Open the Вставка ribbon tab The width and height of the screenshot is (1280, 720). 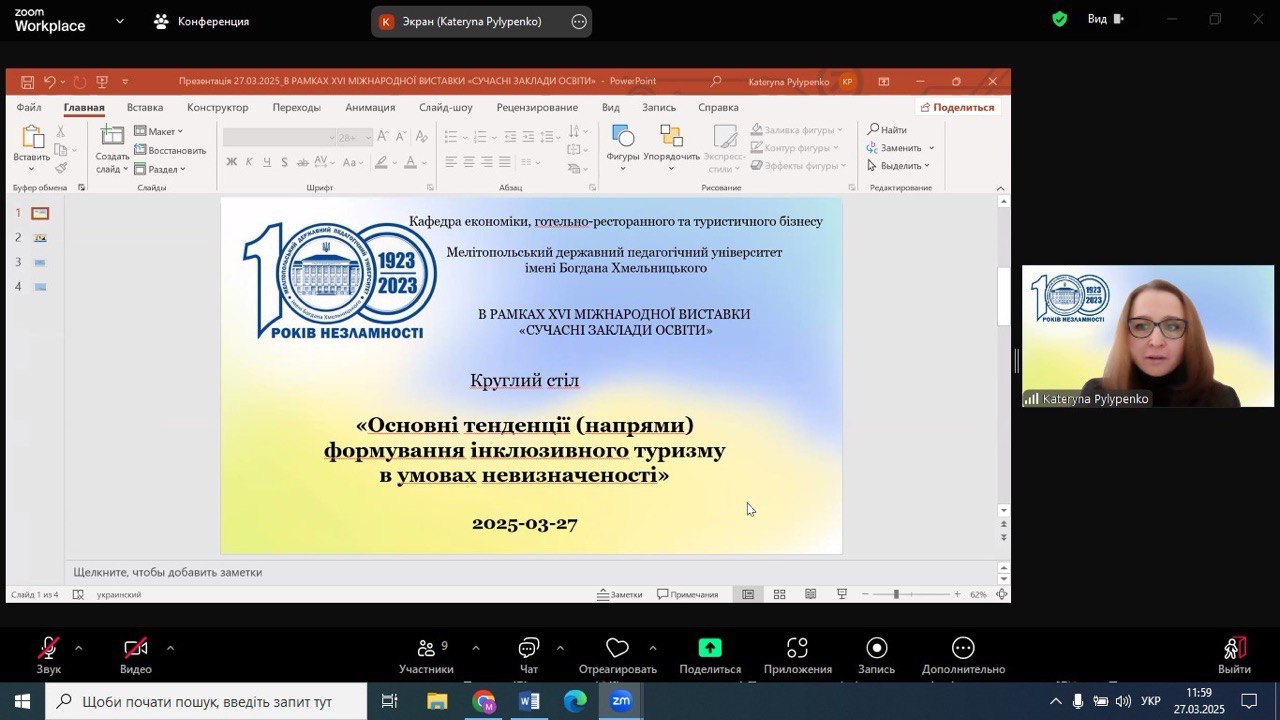[145, 107]
